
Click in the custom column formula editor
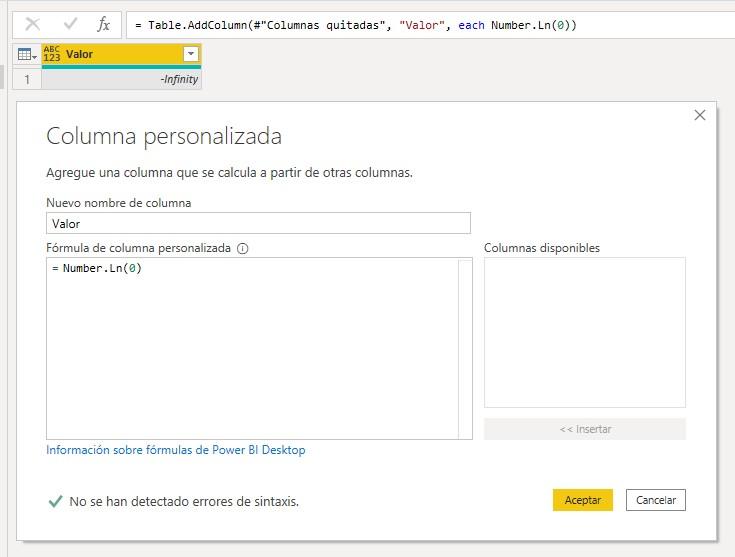click(252, 348)
